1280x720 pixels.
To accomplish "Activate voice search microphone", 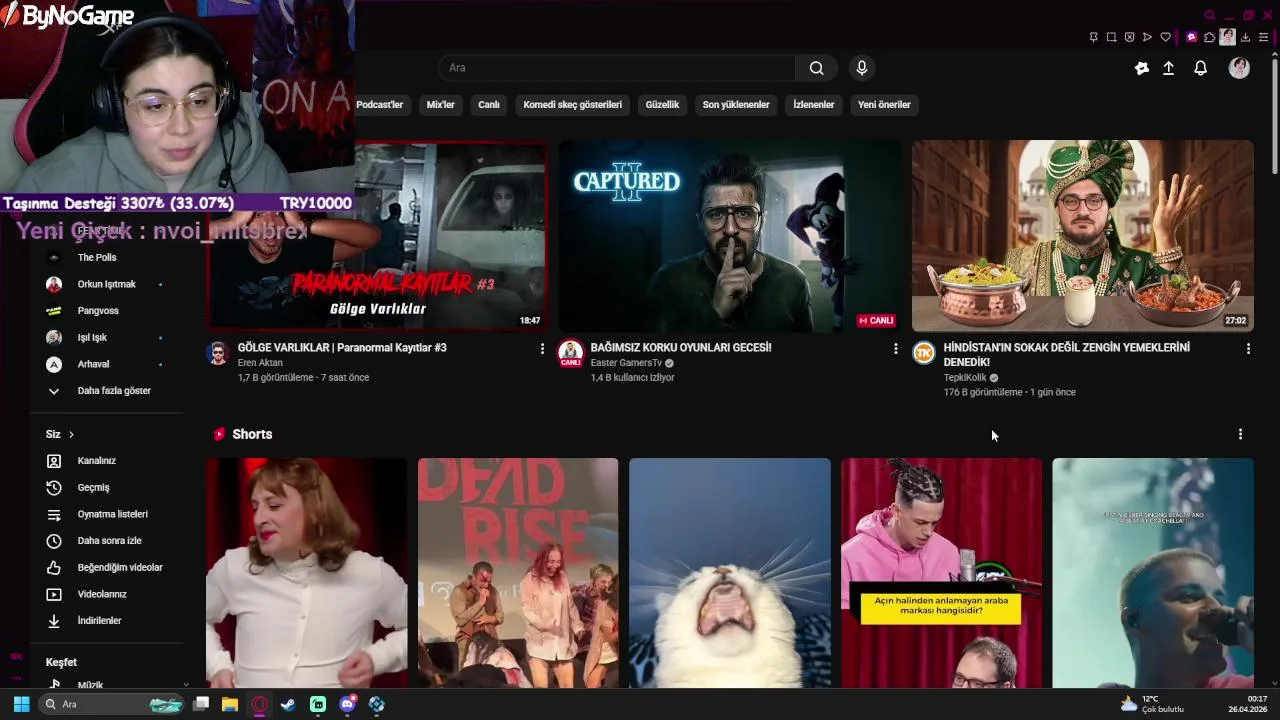I will 862,68.
